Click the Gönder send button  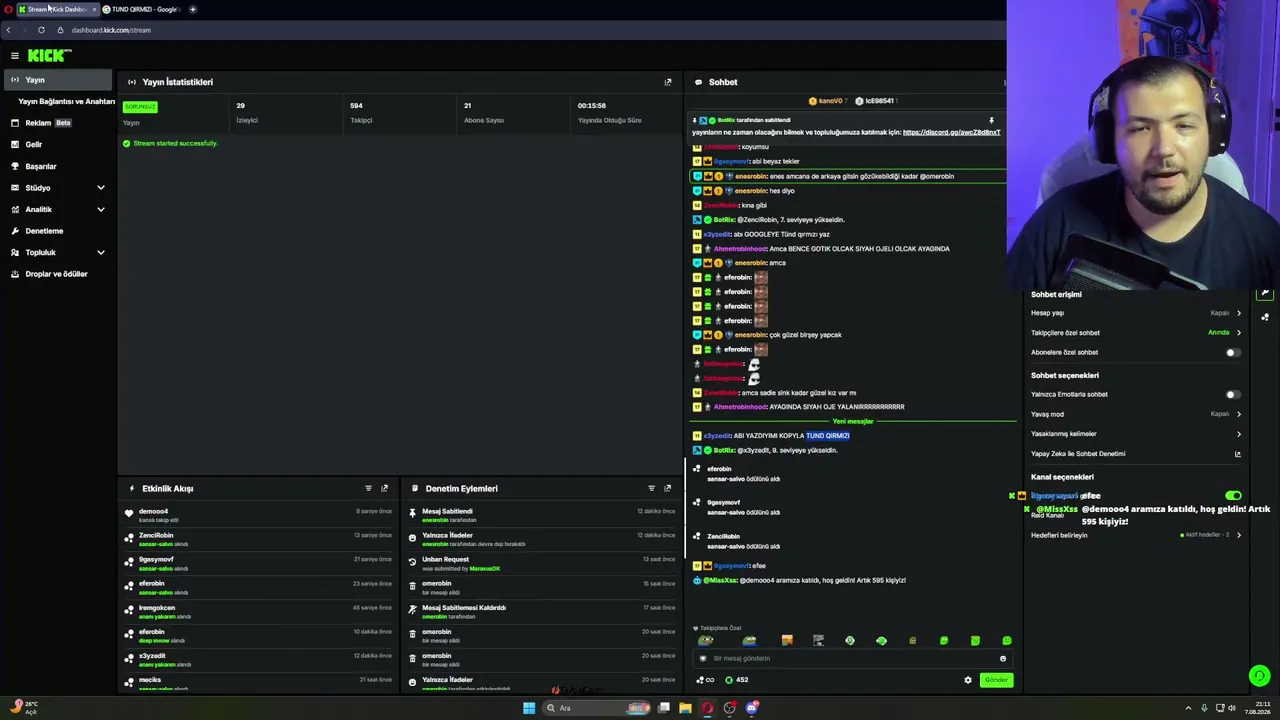pos(996,680)
